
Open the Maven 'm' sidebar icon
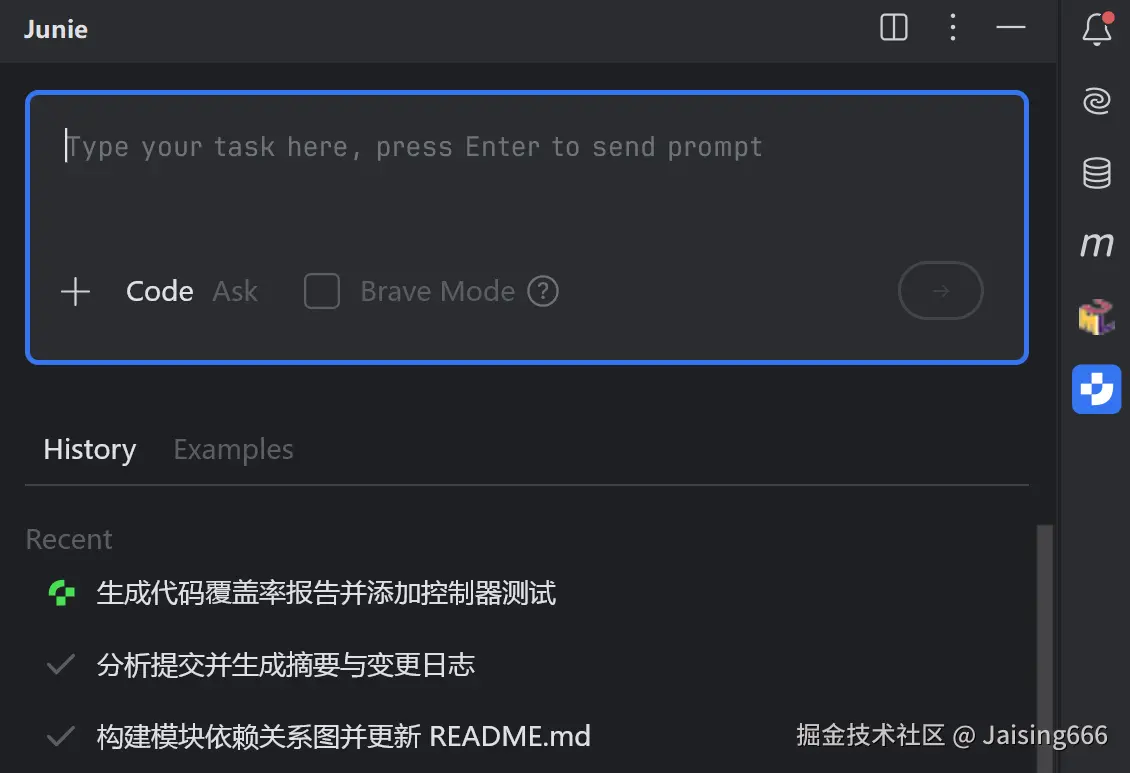coord(1097,244)
